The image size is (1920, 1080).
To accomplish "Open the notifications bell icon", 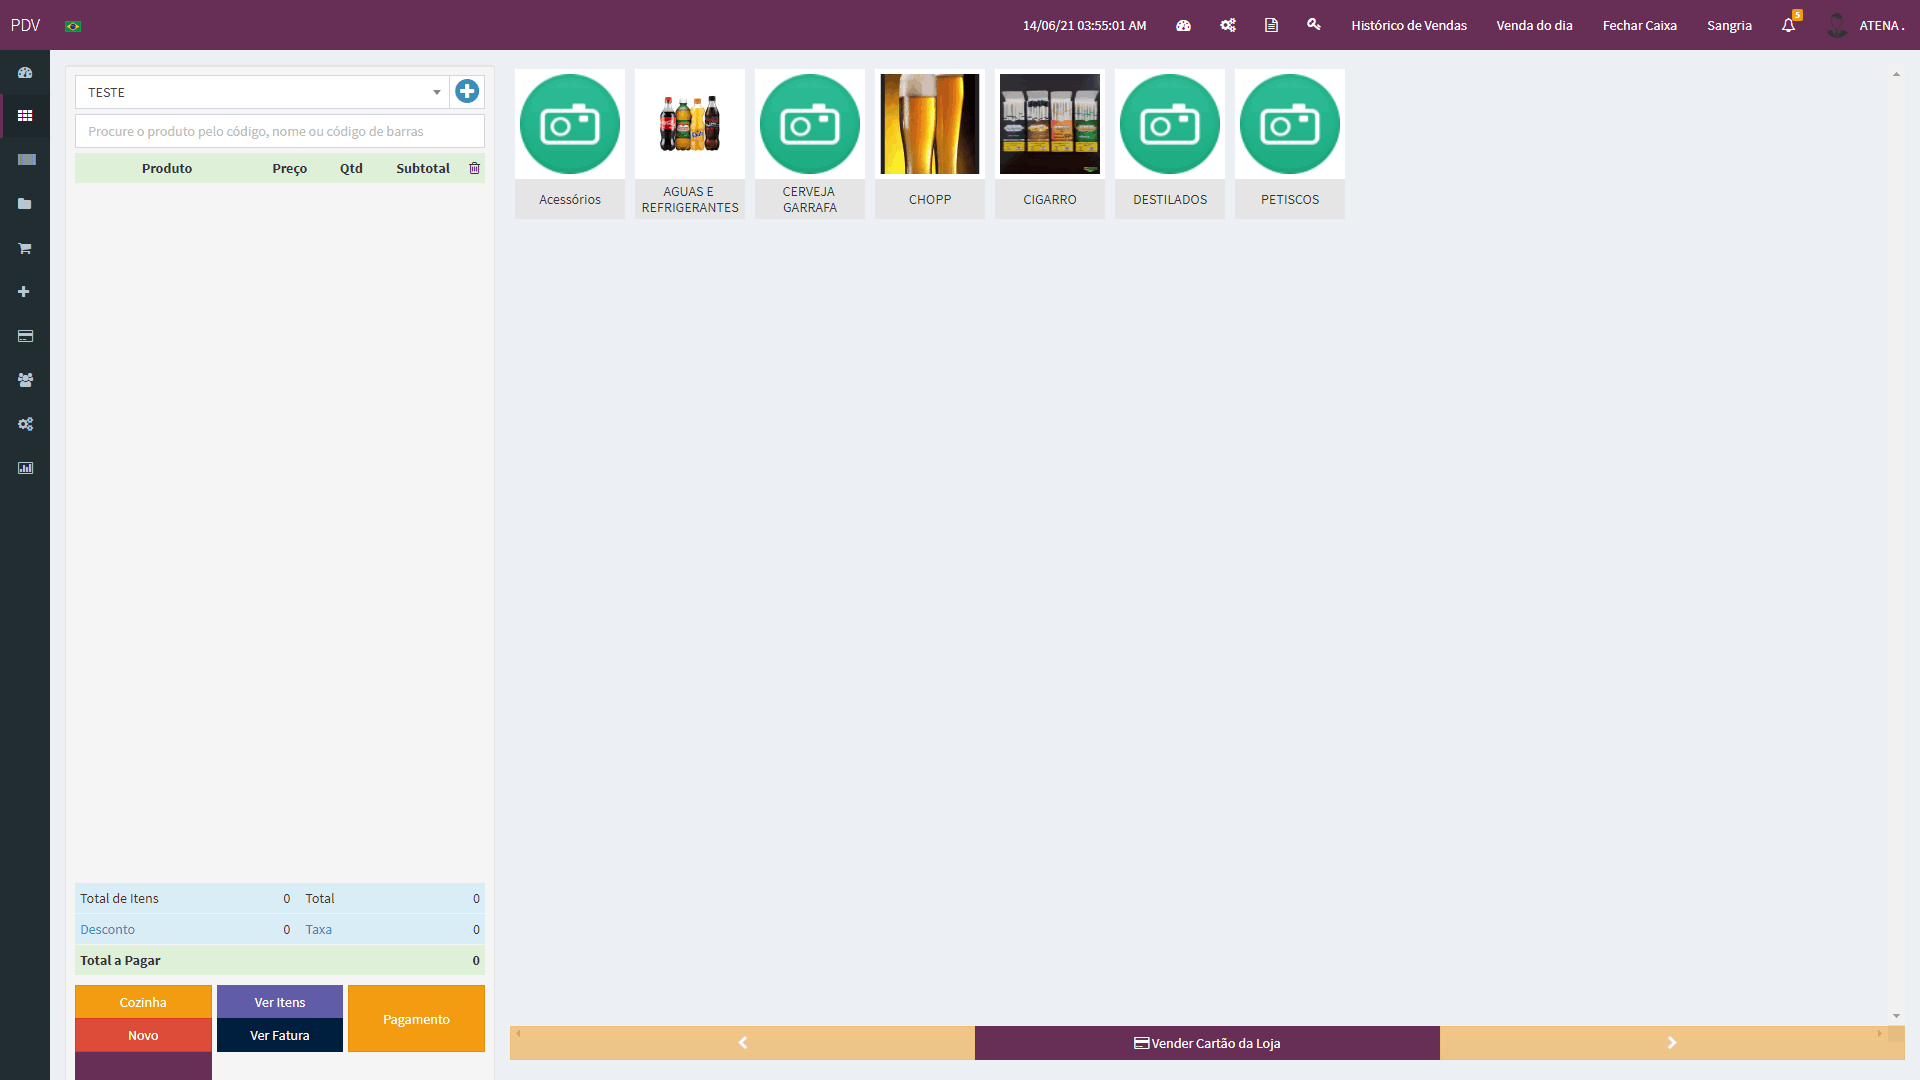I will click(1788, 25).
